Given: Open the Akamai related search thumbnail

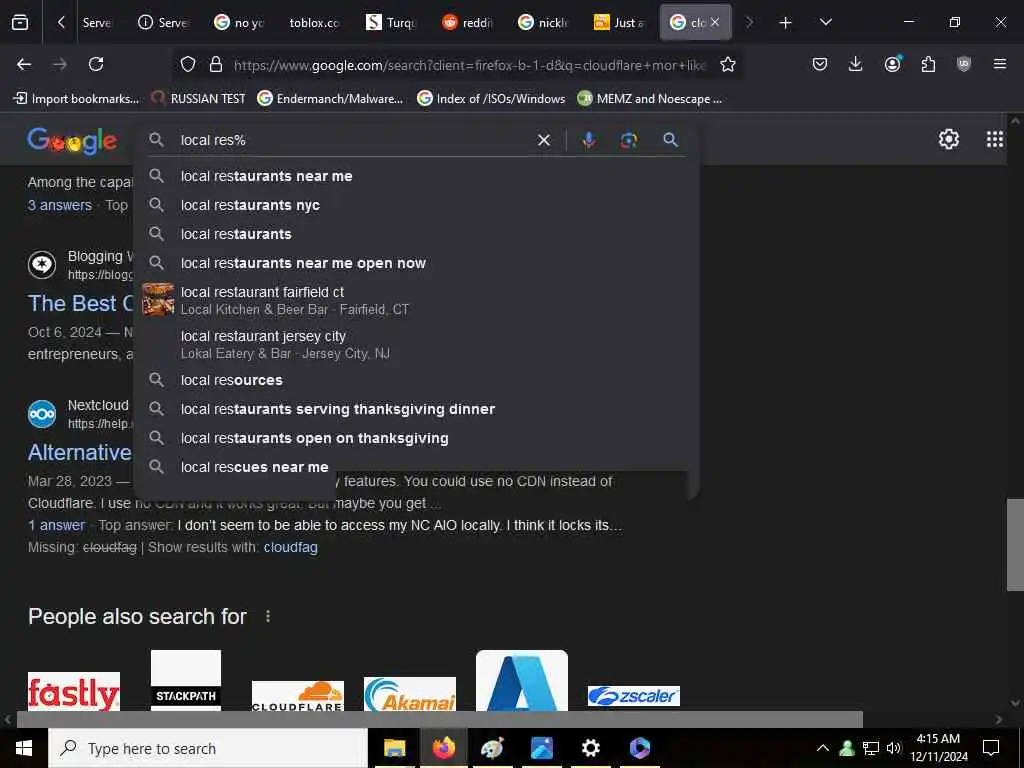Looking at the screenshot, I should tap(409, 694).
